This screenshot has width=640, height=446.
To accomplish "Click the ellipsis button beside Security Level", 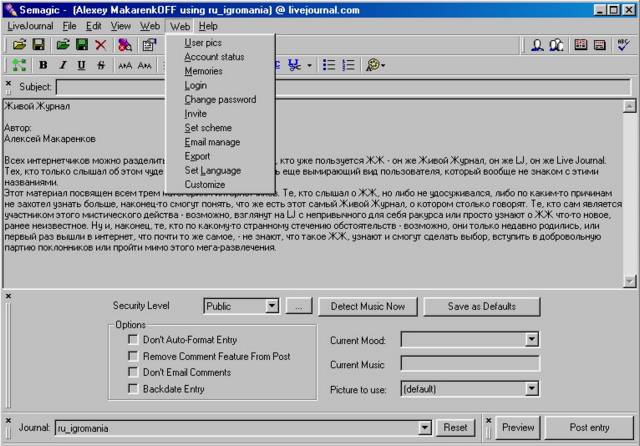I will [299, 306].
